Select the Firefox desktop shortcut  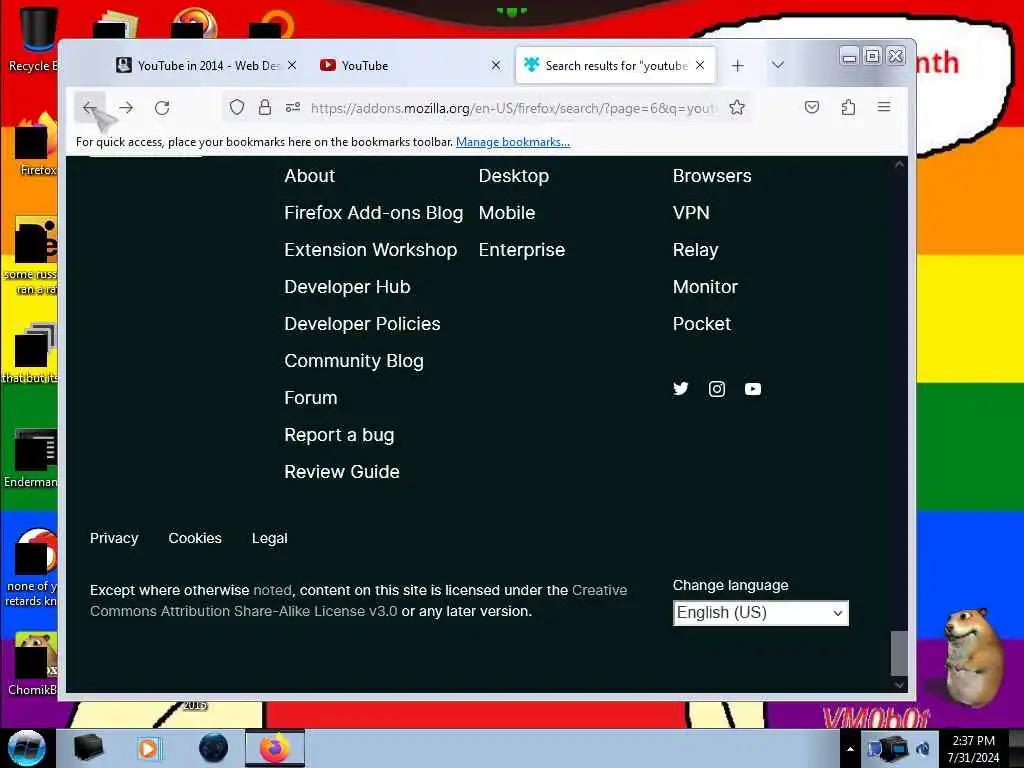36,144
